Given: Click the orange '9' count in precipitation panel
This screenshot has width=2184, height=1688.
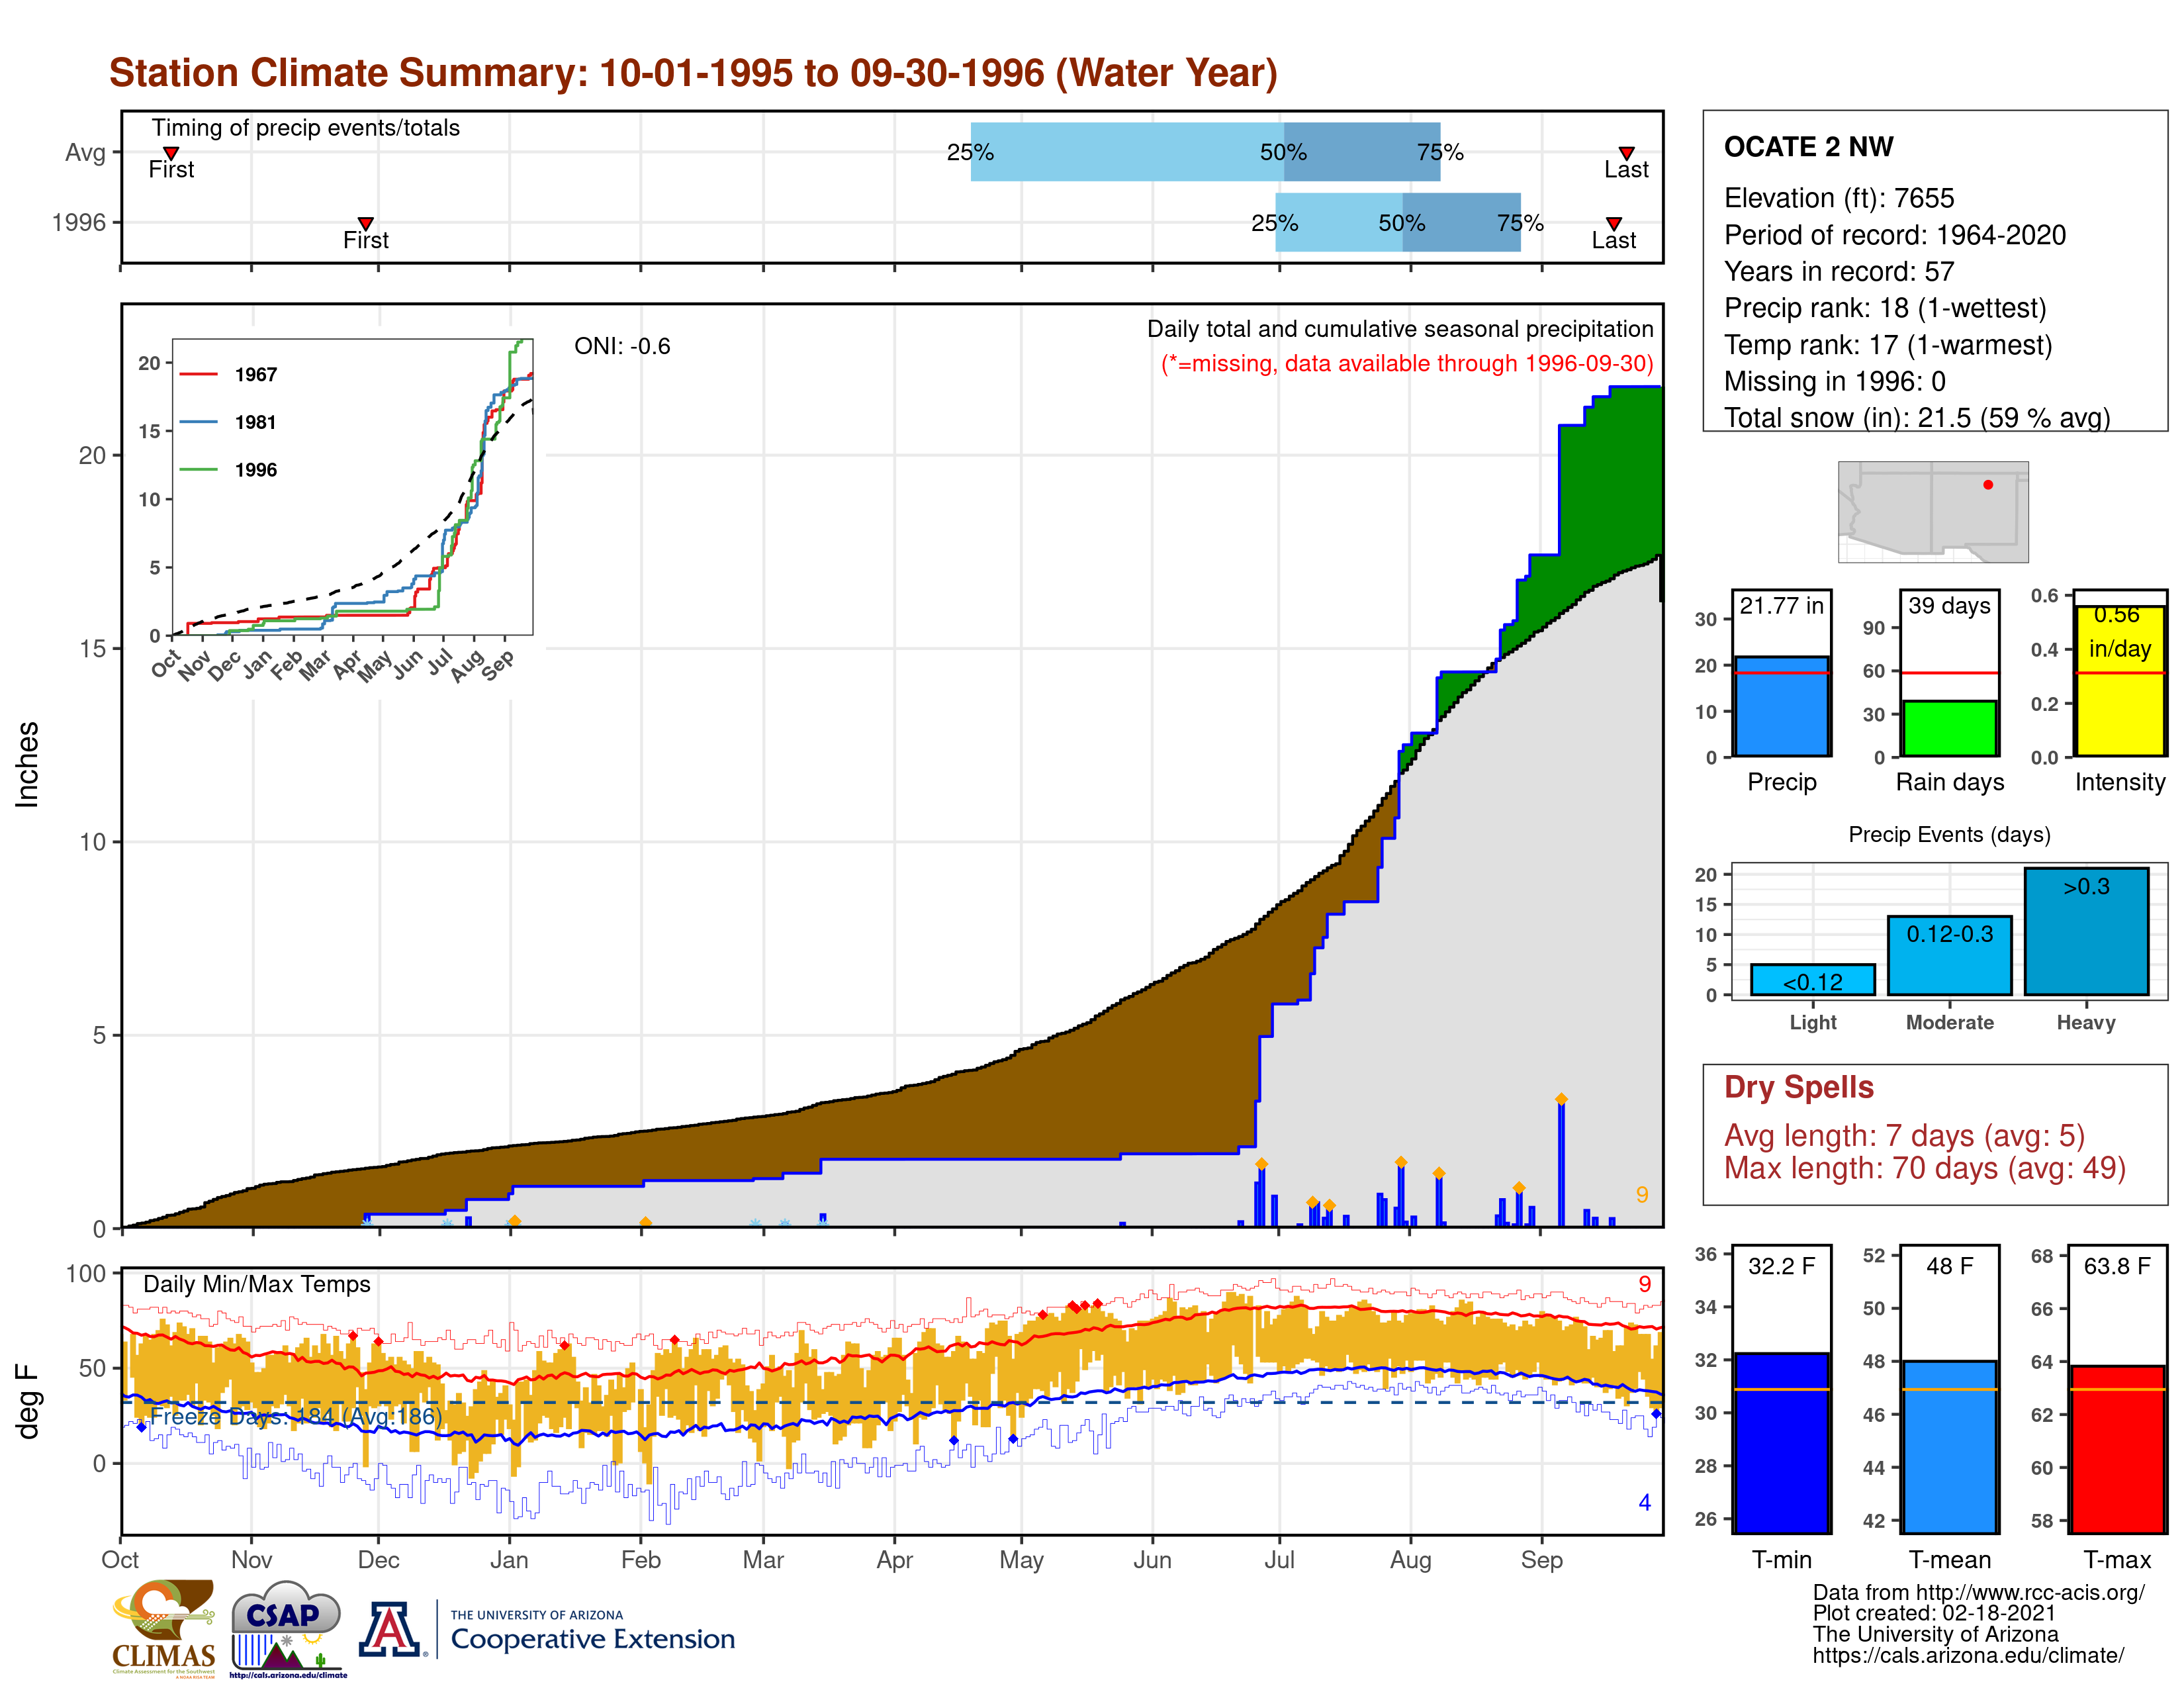Looking at the screenshot, I should click(x=1641, y=1195).
